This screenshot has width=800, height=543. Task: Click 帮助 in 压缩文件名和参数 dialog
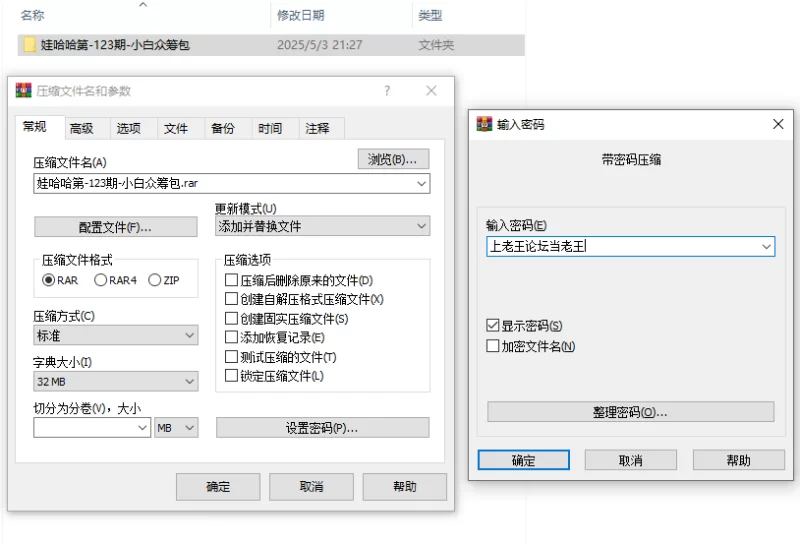tap(405, 487)
